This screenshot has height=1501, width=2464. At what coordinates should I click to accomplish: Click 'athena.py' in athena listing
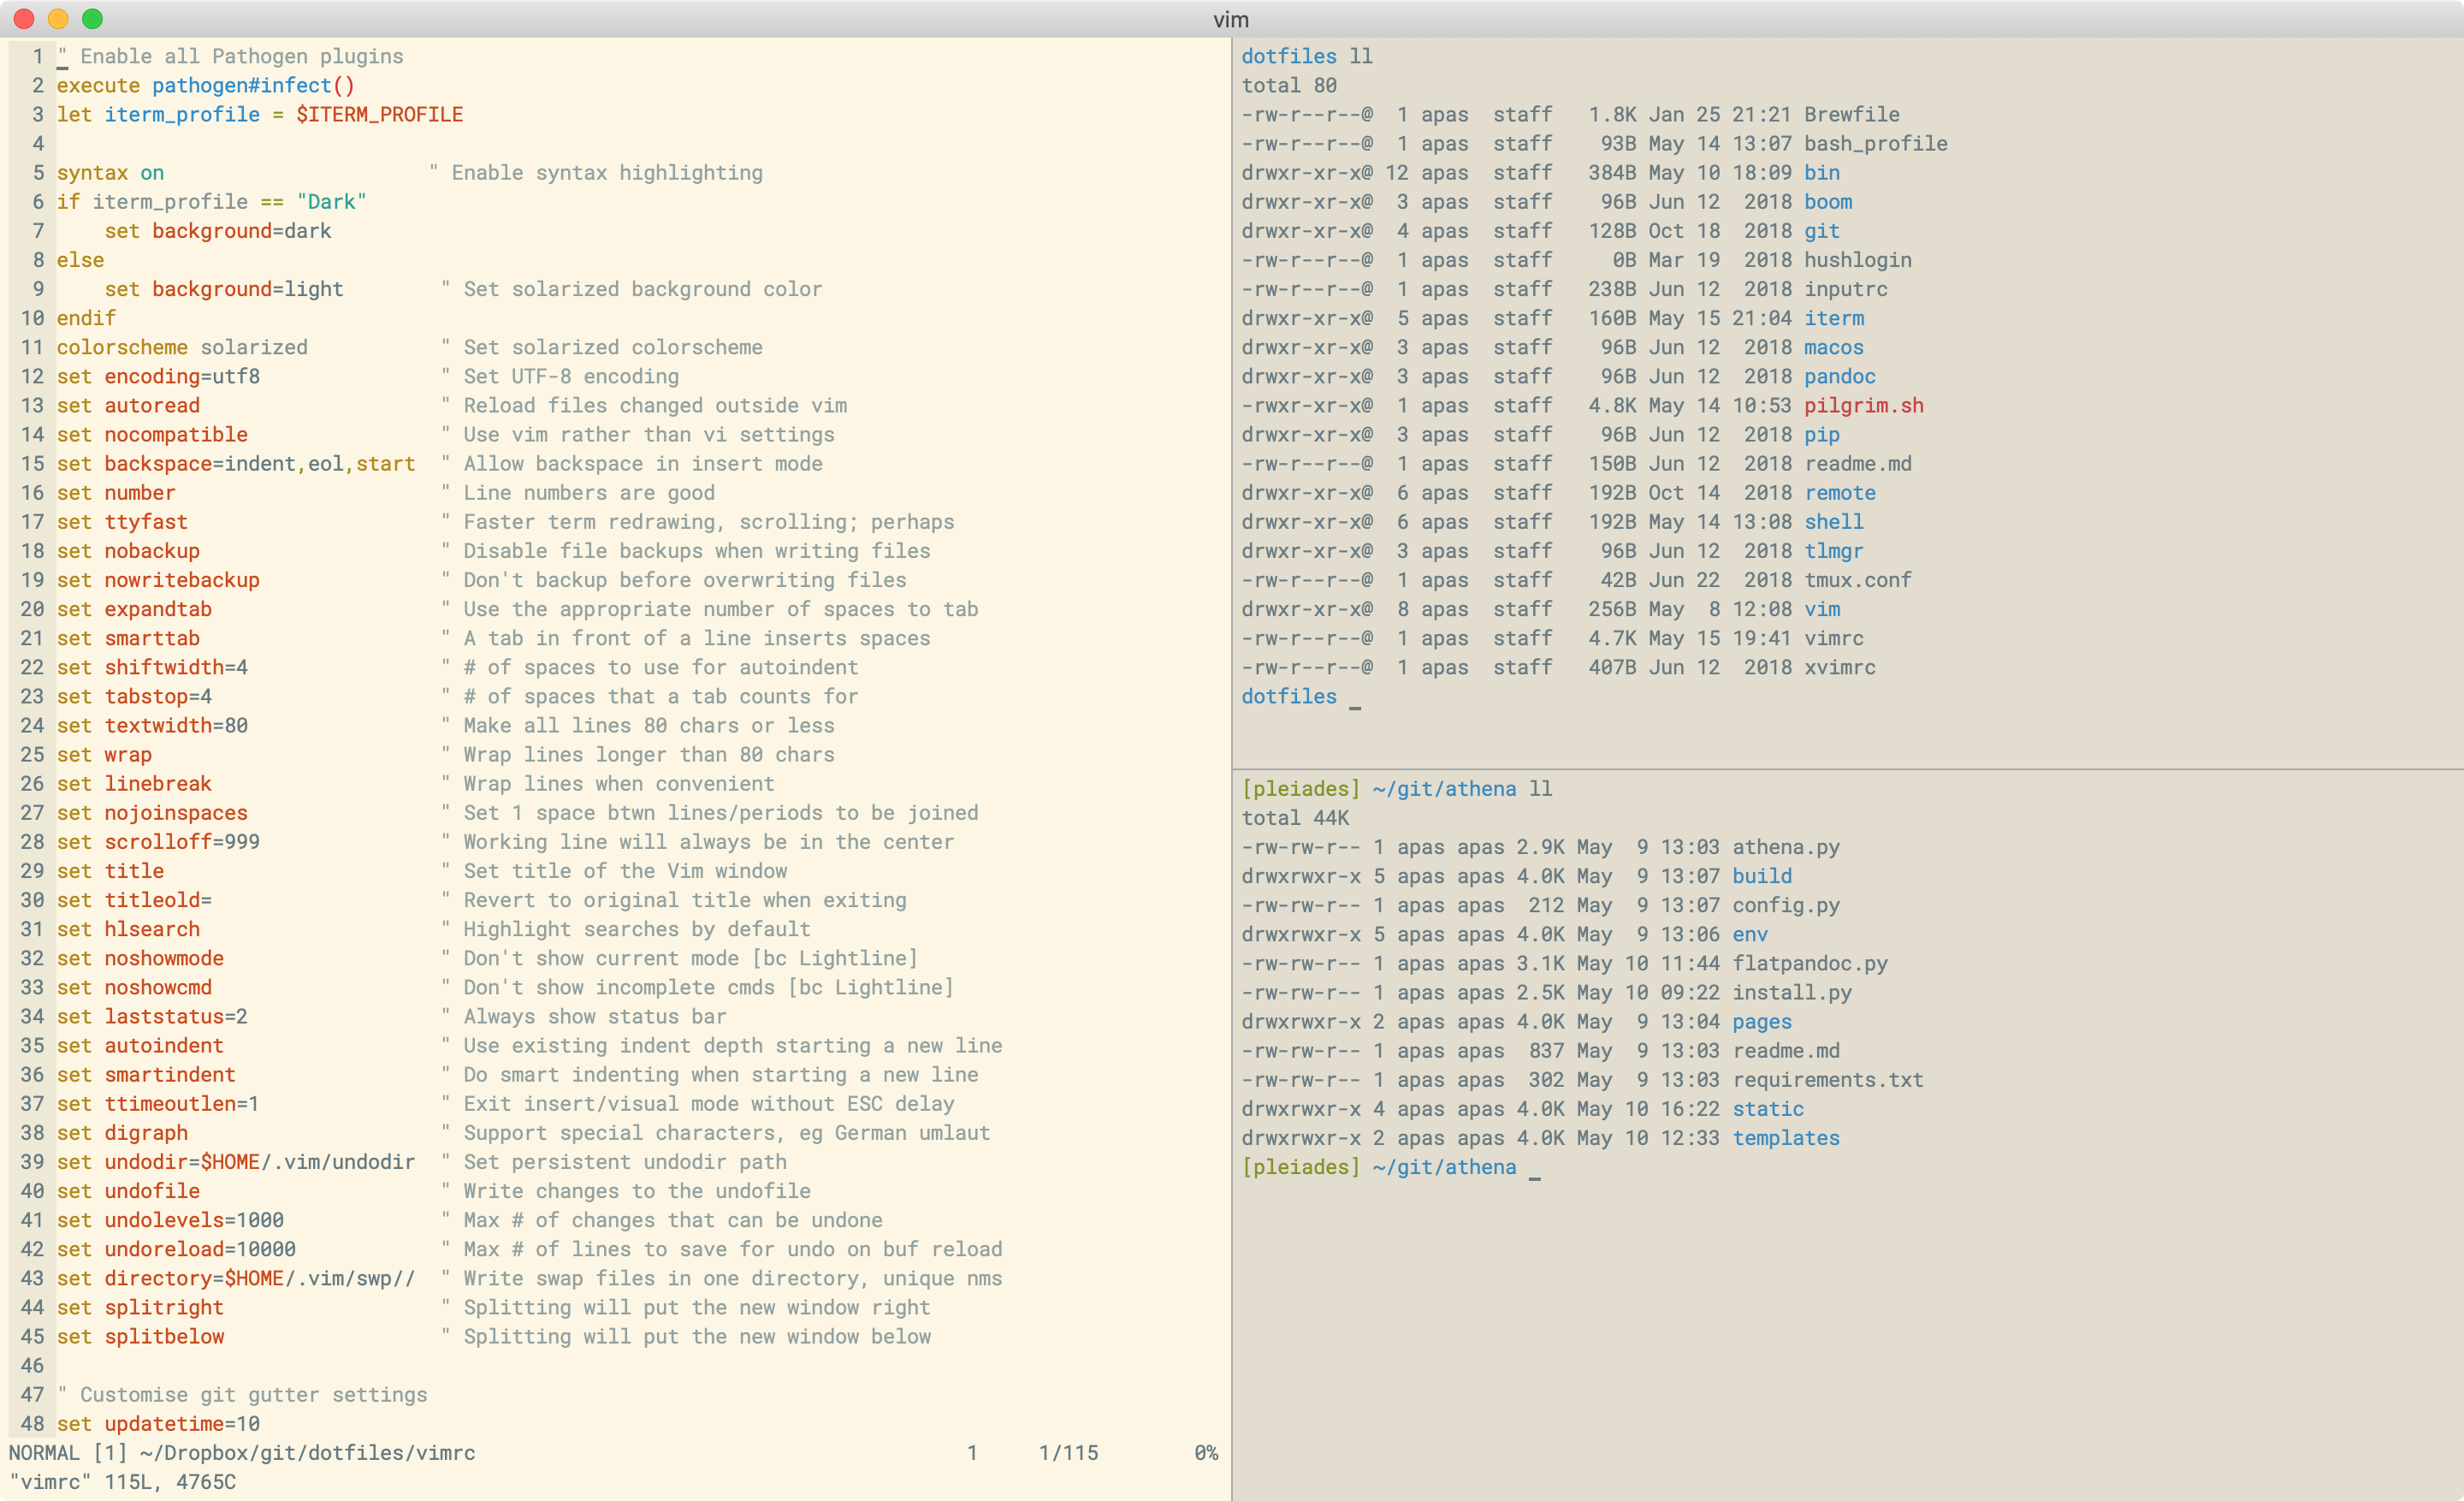tap(1785, 847)
